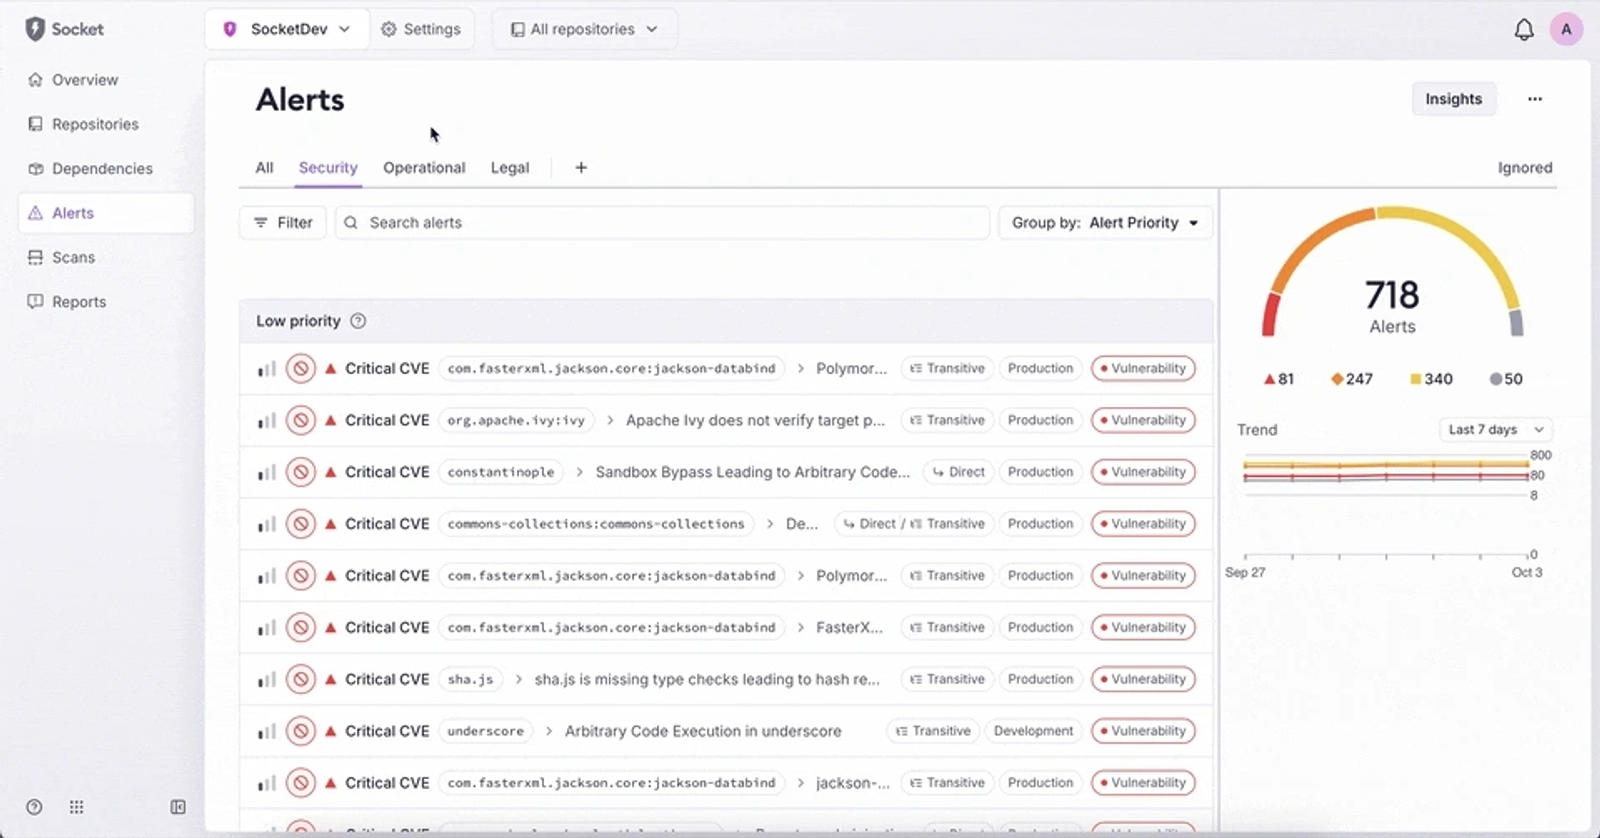This screenshot has height=838, width=1600.
Task: Add a new tab with plus icon
Action: (x=581, y=168)
